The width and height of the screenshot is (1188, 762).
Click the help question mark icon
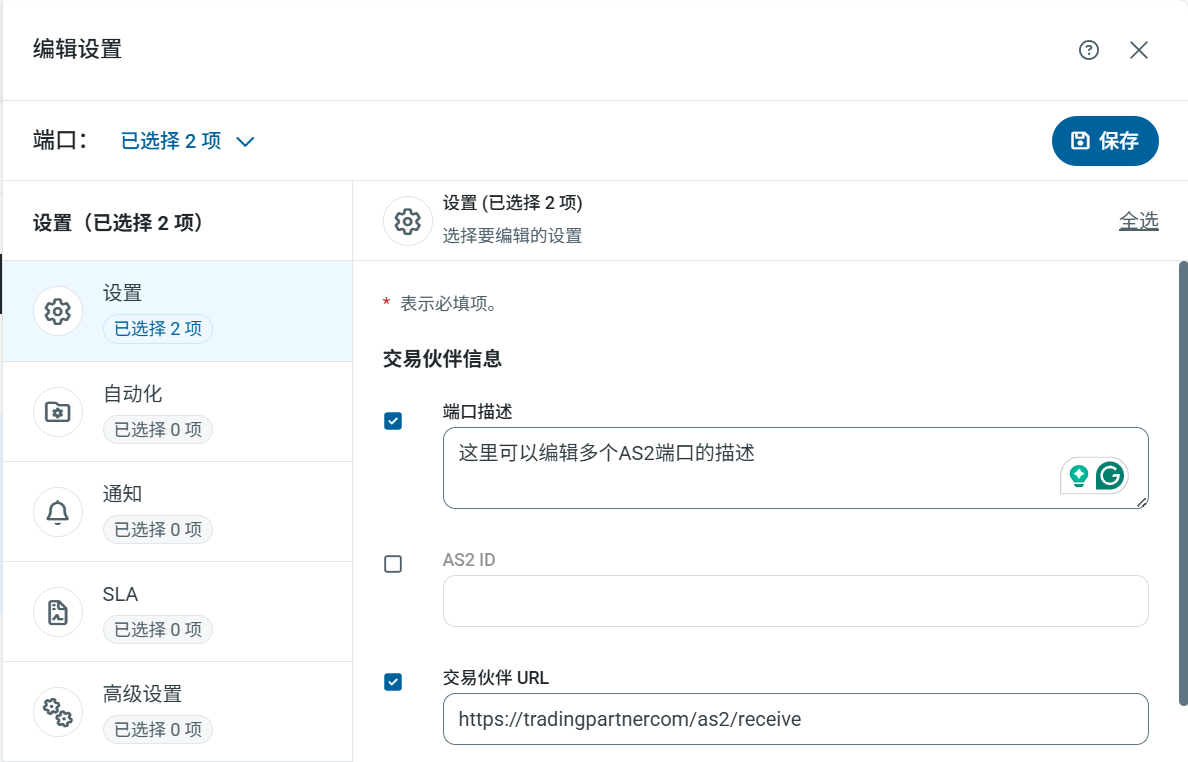[x=1089, y=50]
